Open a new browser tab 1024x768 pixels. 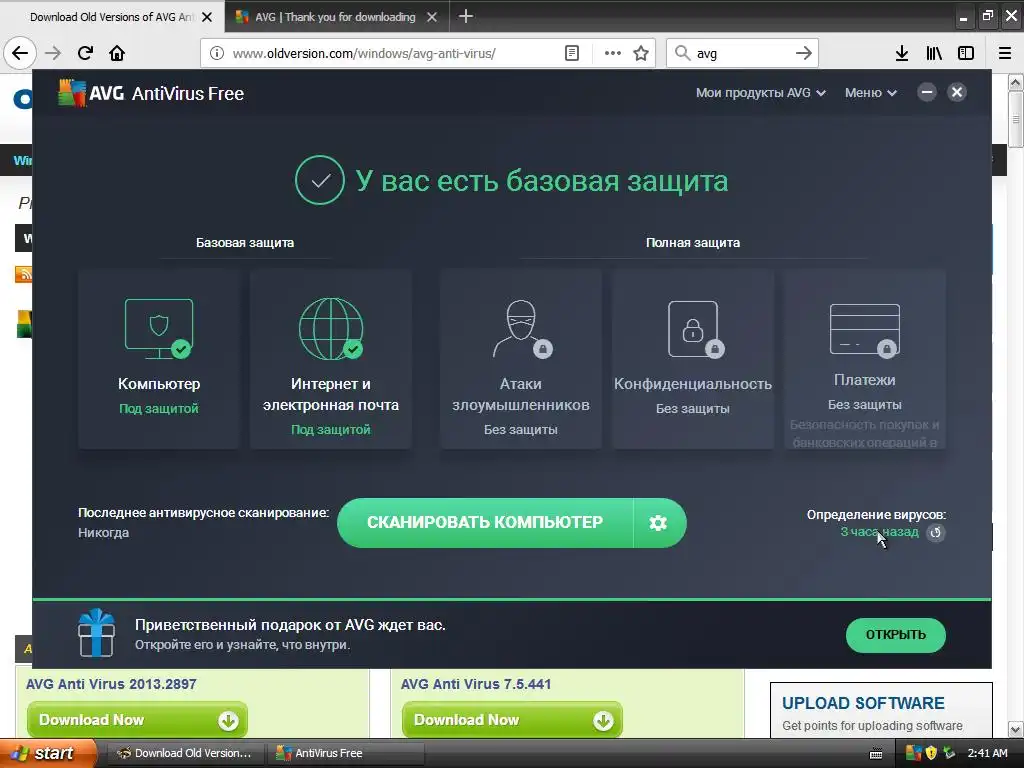pos(466,16)
